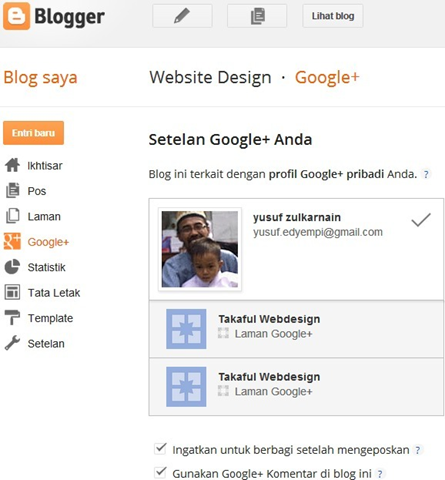
Task: Select the first Takaful Webdesign page
Action: point(296,329)
